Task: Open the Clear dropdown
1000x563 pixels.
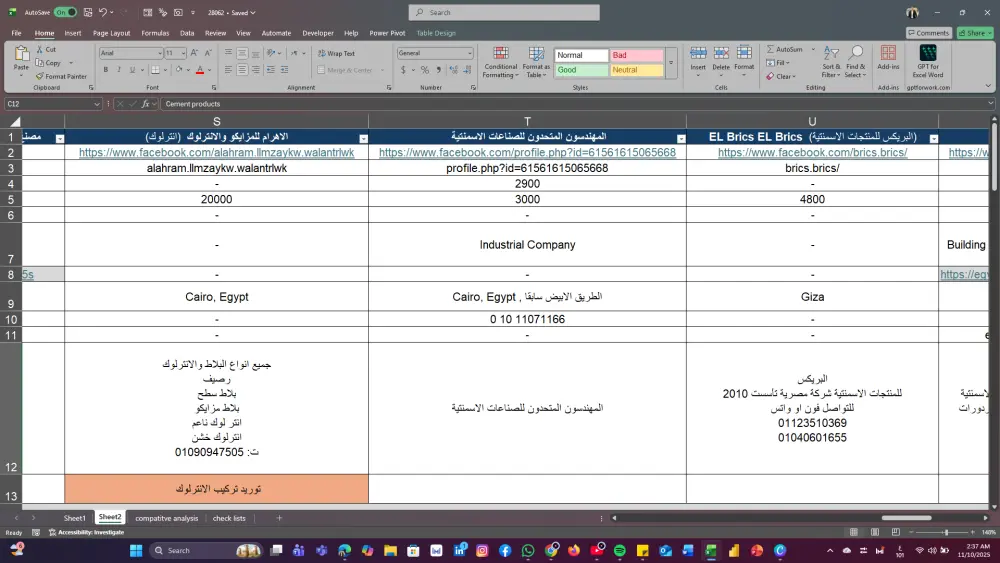Action: tap(781, 77)
